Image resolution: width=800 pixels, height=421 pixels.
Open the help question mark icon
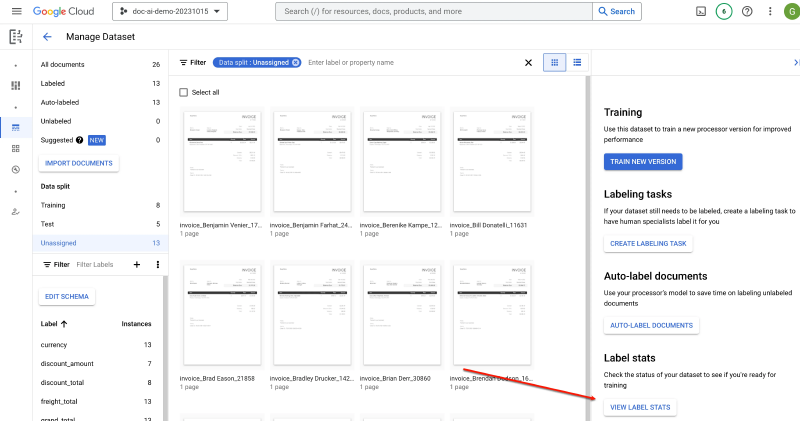tap(747, 11)
